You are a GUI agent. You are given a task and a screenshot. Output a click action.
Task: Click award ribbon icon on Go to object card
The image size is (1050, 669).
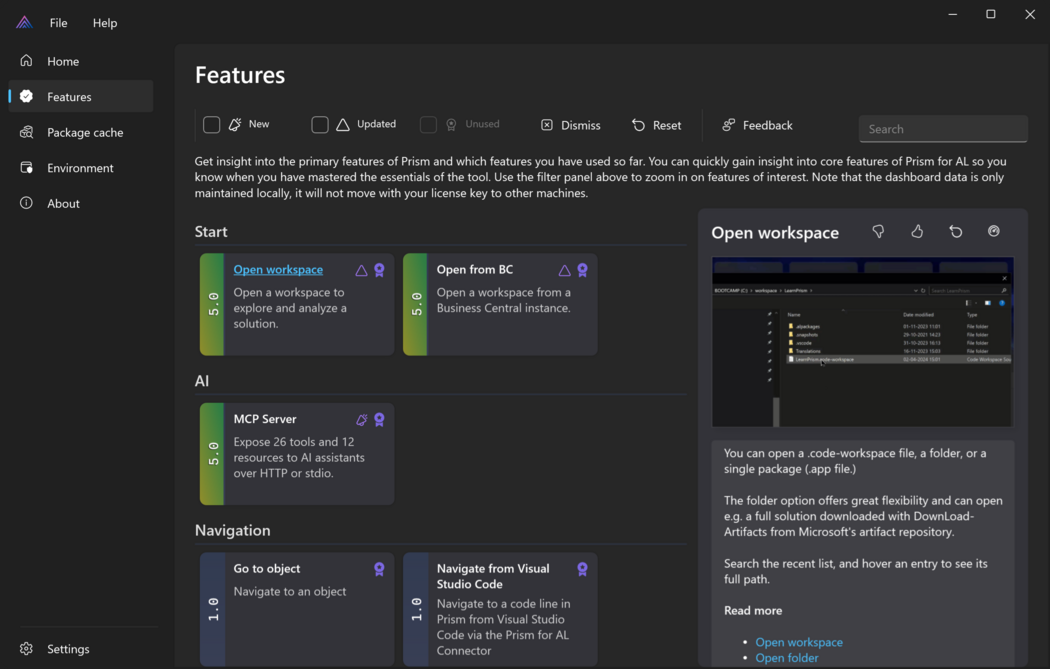[379, 569]
